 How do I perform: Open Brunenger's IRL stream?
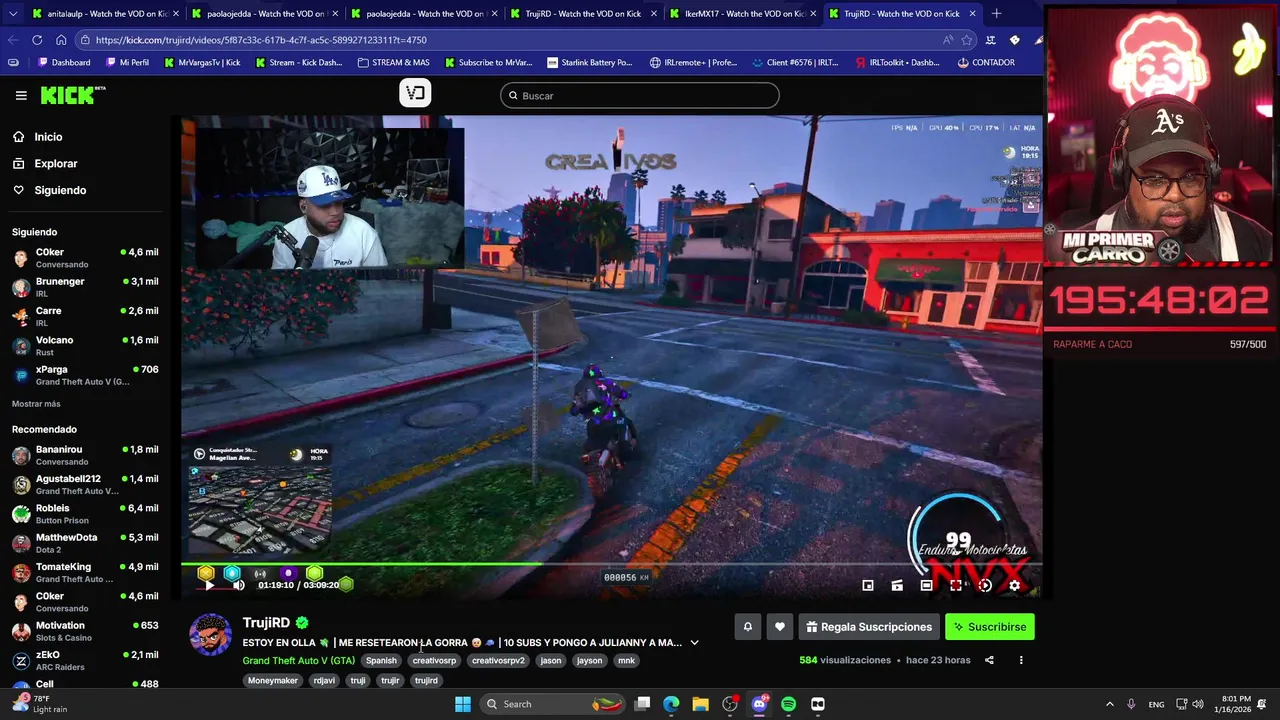[85, 287]
